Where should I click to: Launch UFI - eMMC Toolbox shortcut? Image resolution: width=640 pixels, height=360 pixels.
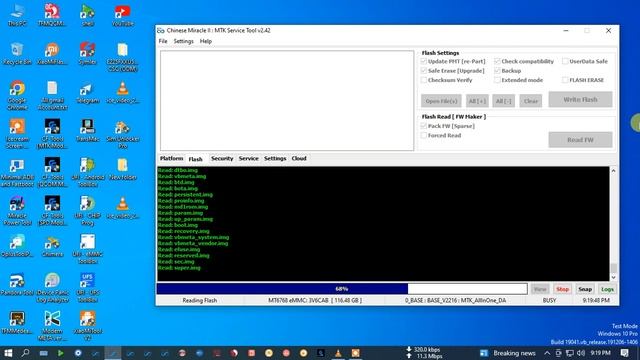coord(87,249)
